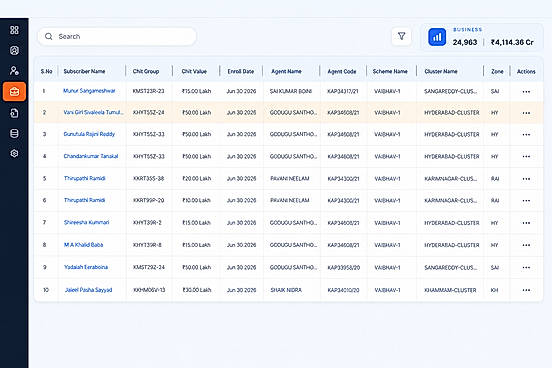Open subscriber Chandankumar Tanakal
The image size is (552, 368).
(x=91, y=156)
